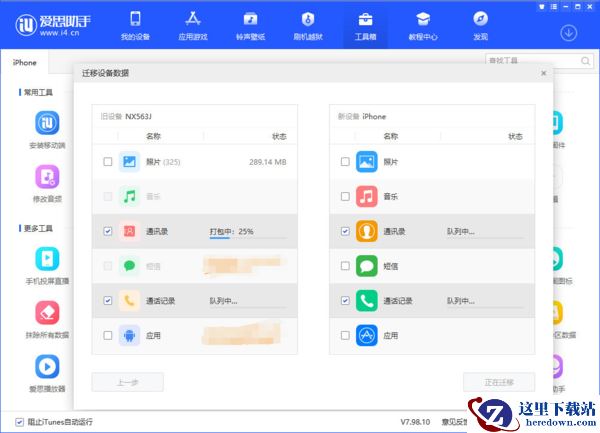The image size is (600, 433).
Task: Click the old device call log phone icon
Action: point(129,300)
